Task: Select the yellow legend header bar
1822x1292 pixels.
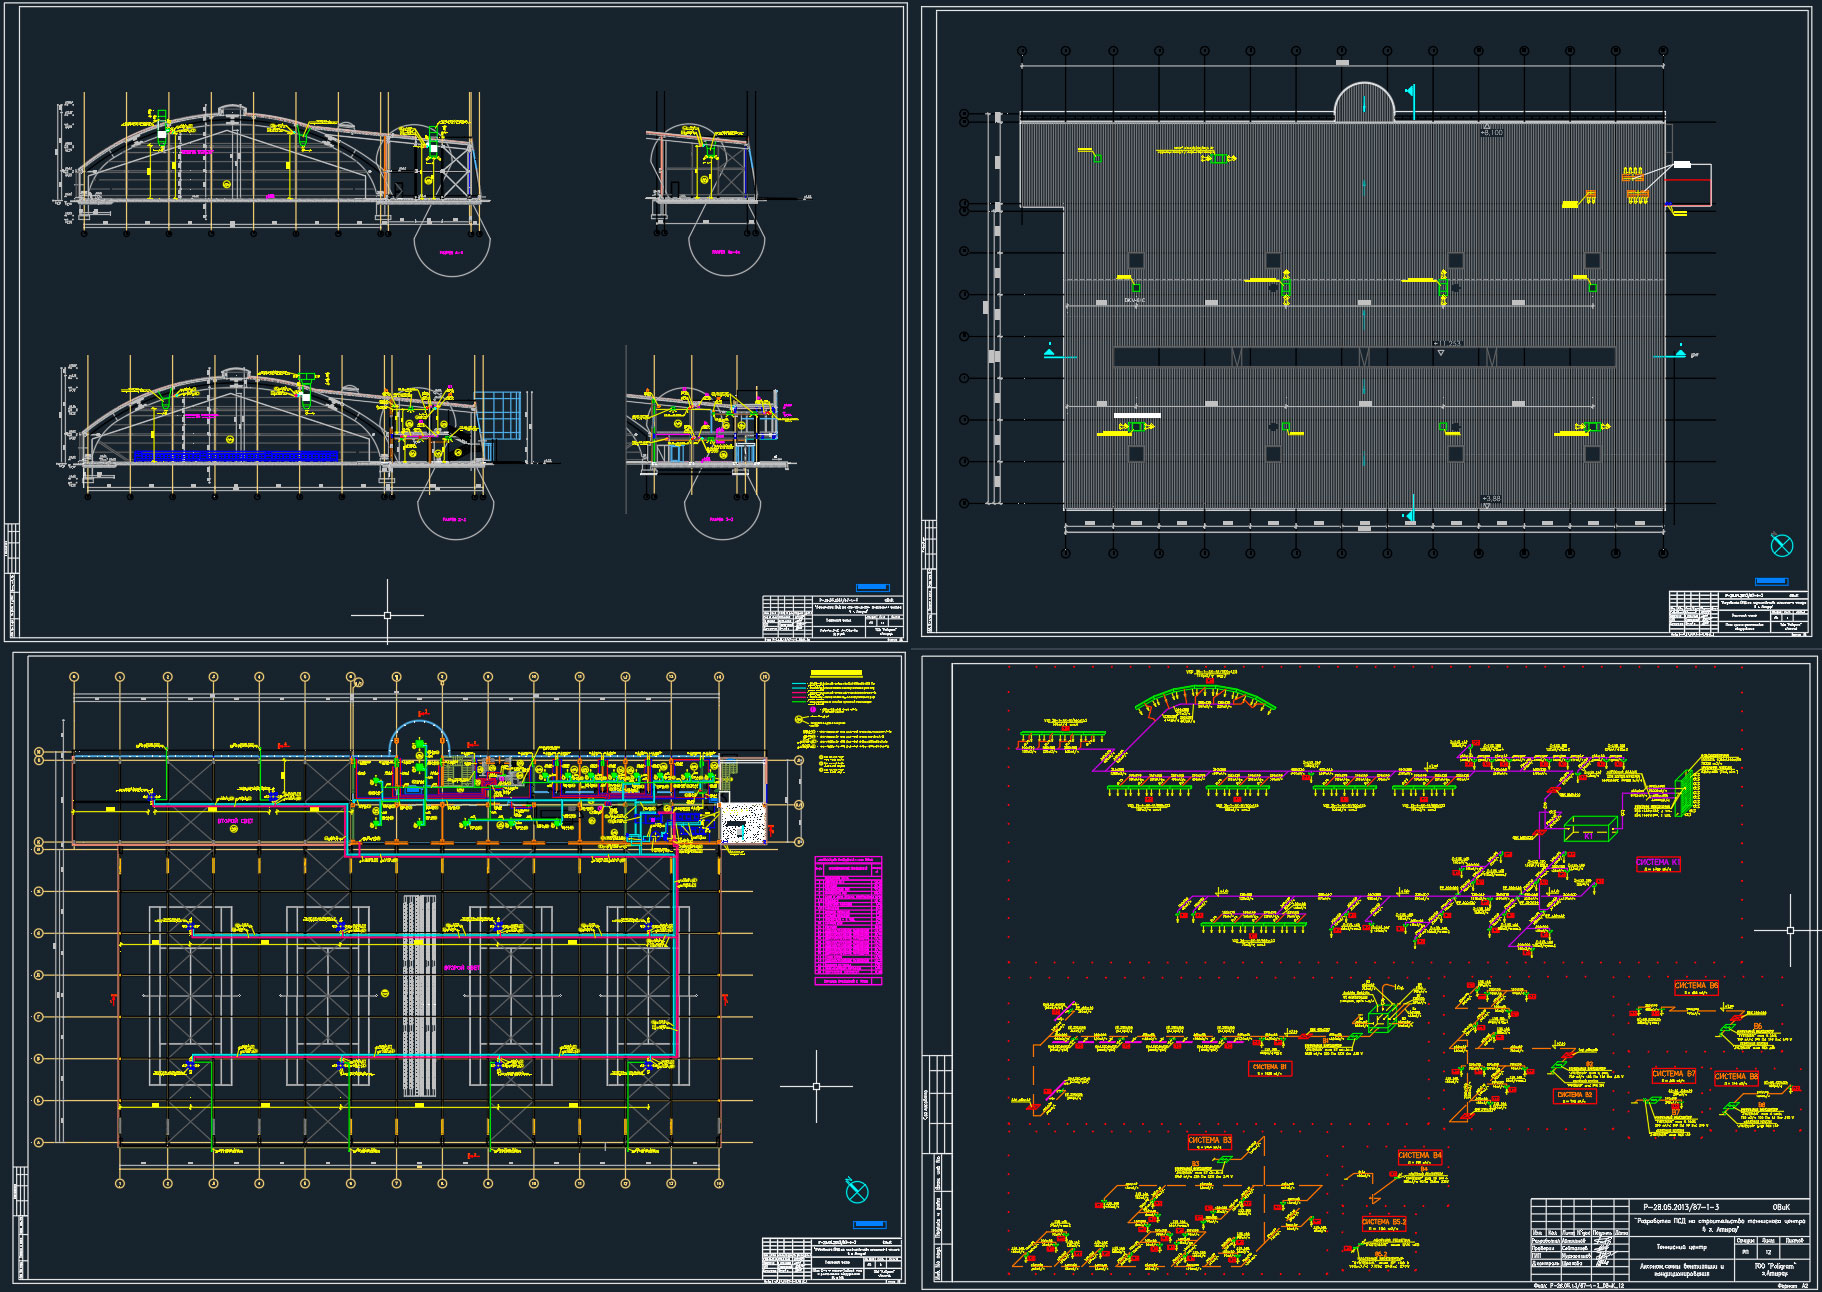Action: (836, 674)
